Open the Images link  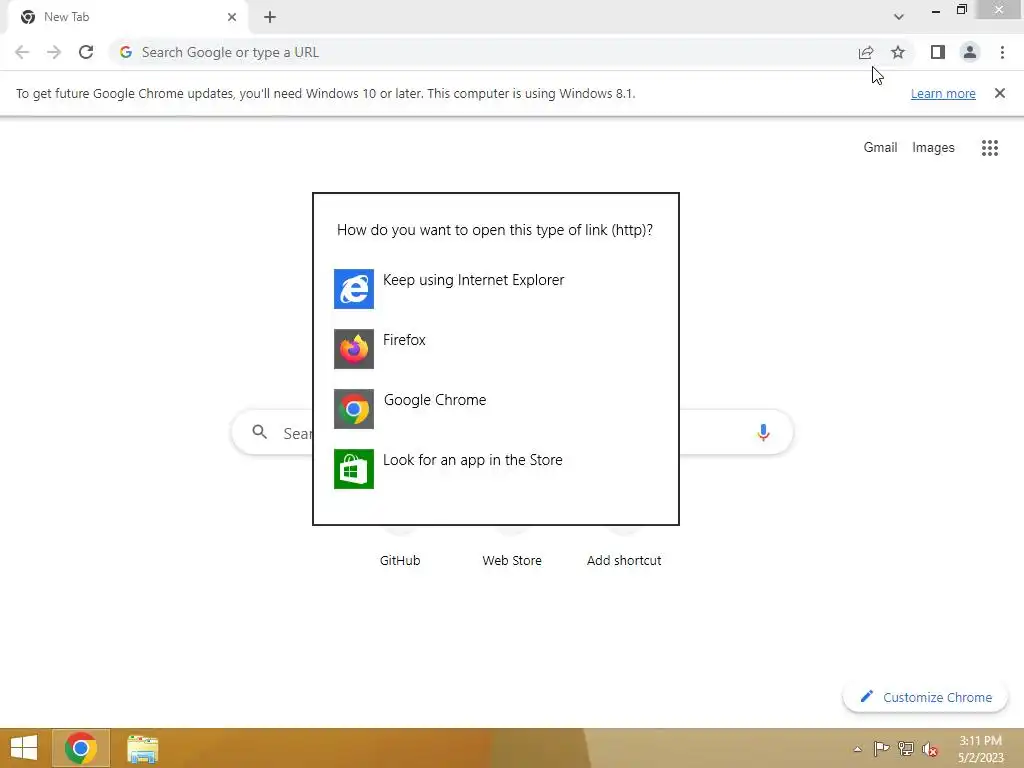[933, 148]
